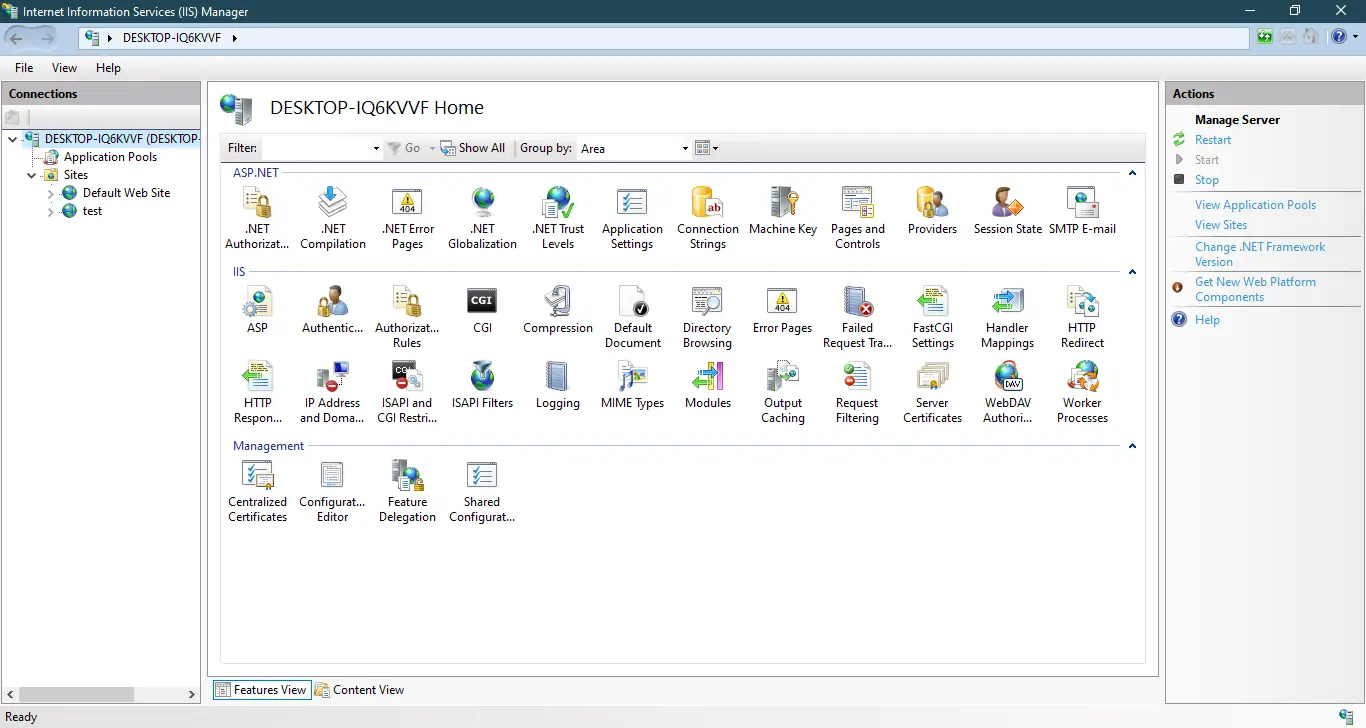Open .NET Trust Levels
This screenshot has height=728, width=1366.
click(x=558, y=218)
